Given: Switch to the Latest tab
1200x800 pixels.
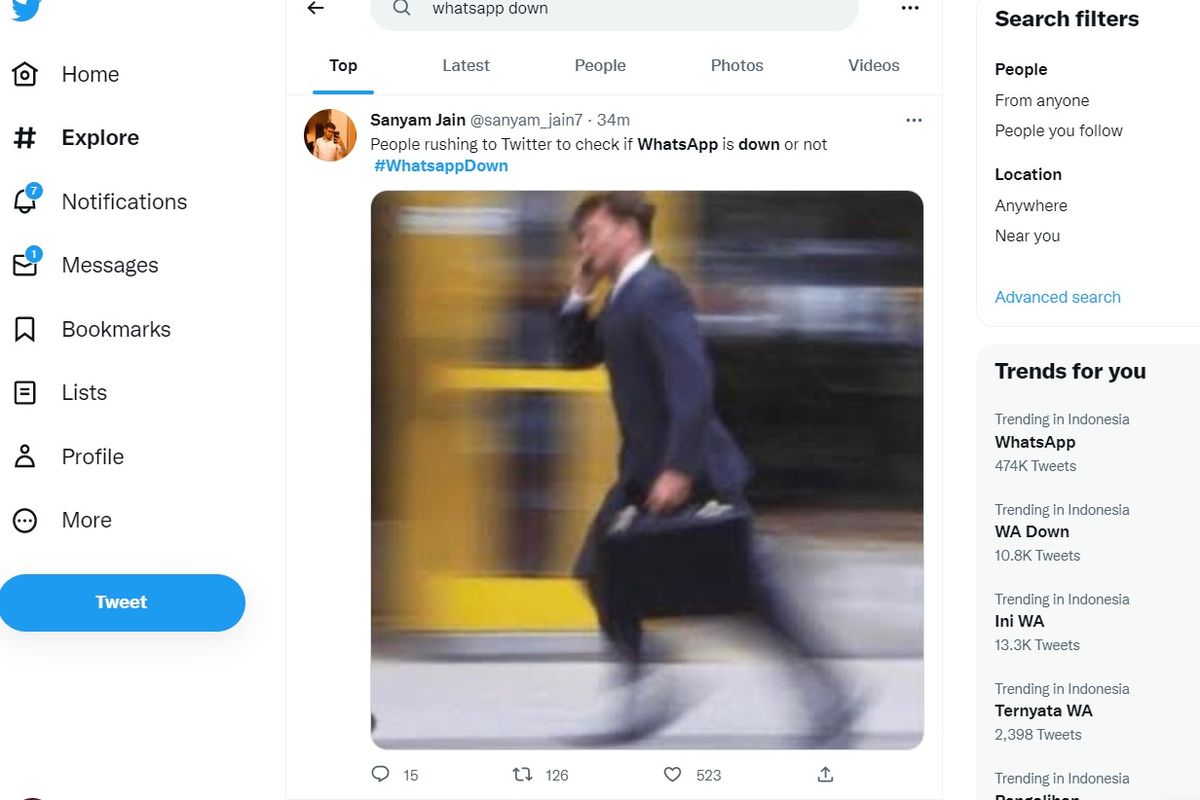Looking at the screenshot, I should [465, 65].
